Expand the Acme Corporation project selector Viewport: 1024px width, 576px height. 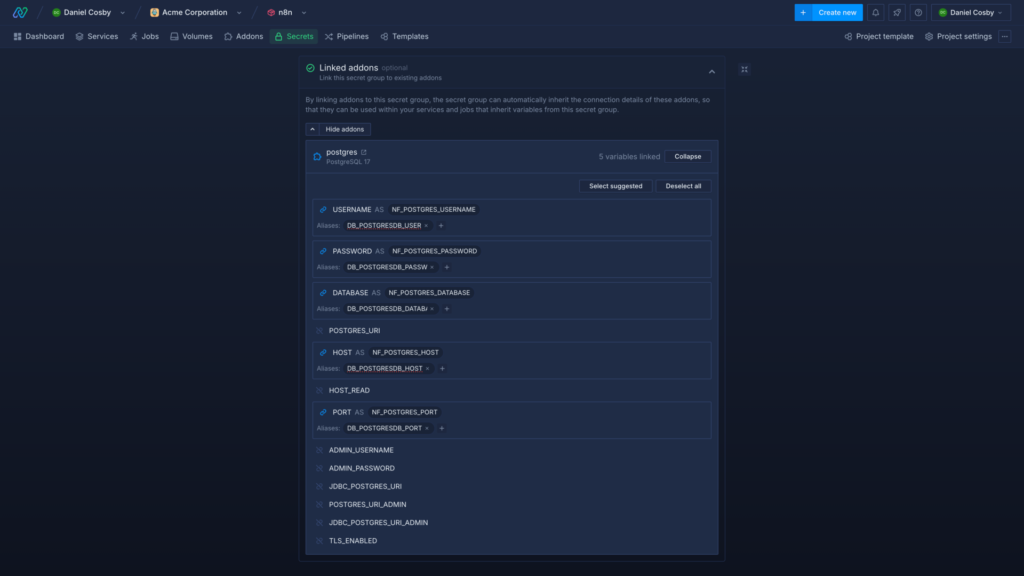coord(196,13)
